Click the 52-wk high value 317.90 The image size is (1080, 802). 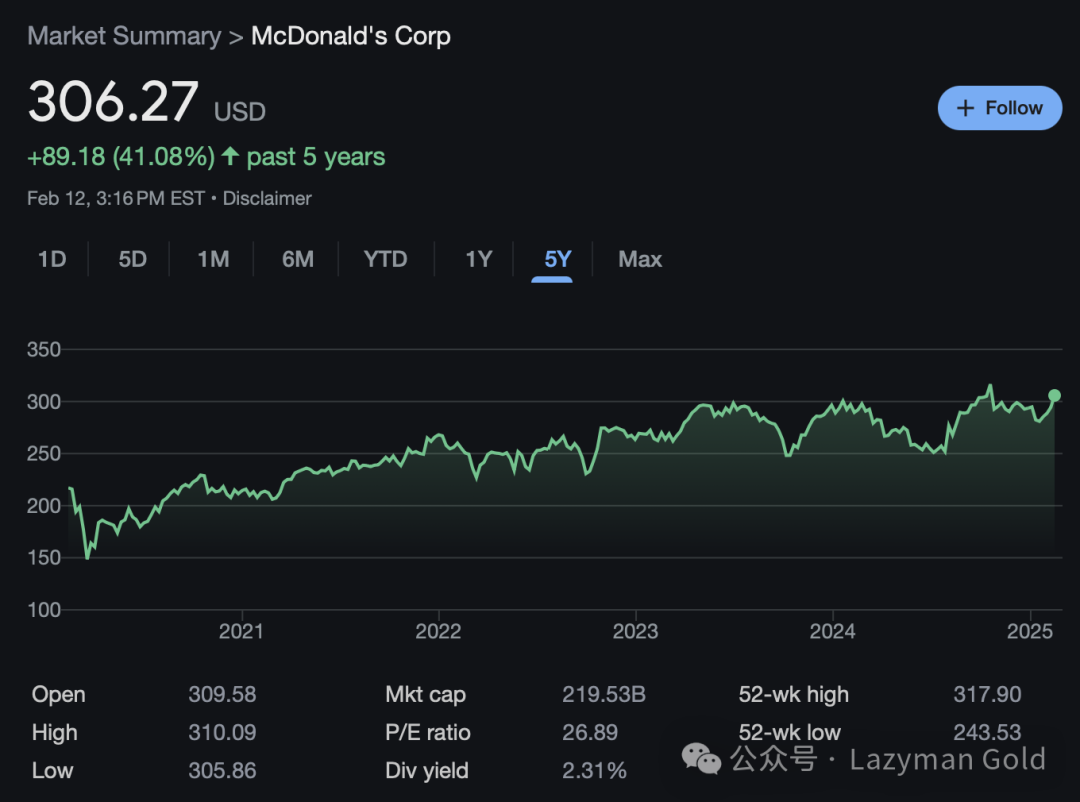click(x=987, y=695)
